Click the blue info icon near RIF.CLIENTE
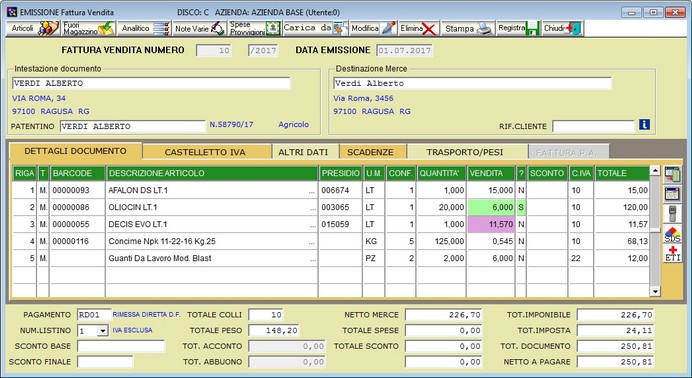 (x=644, y=125)
